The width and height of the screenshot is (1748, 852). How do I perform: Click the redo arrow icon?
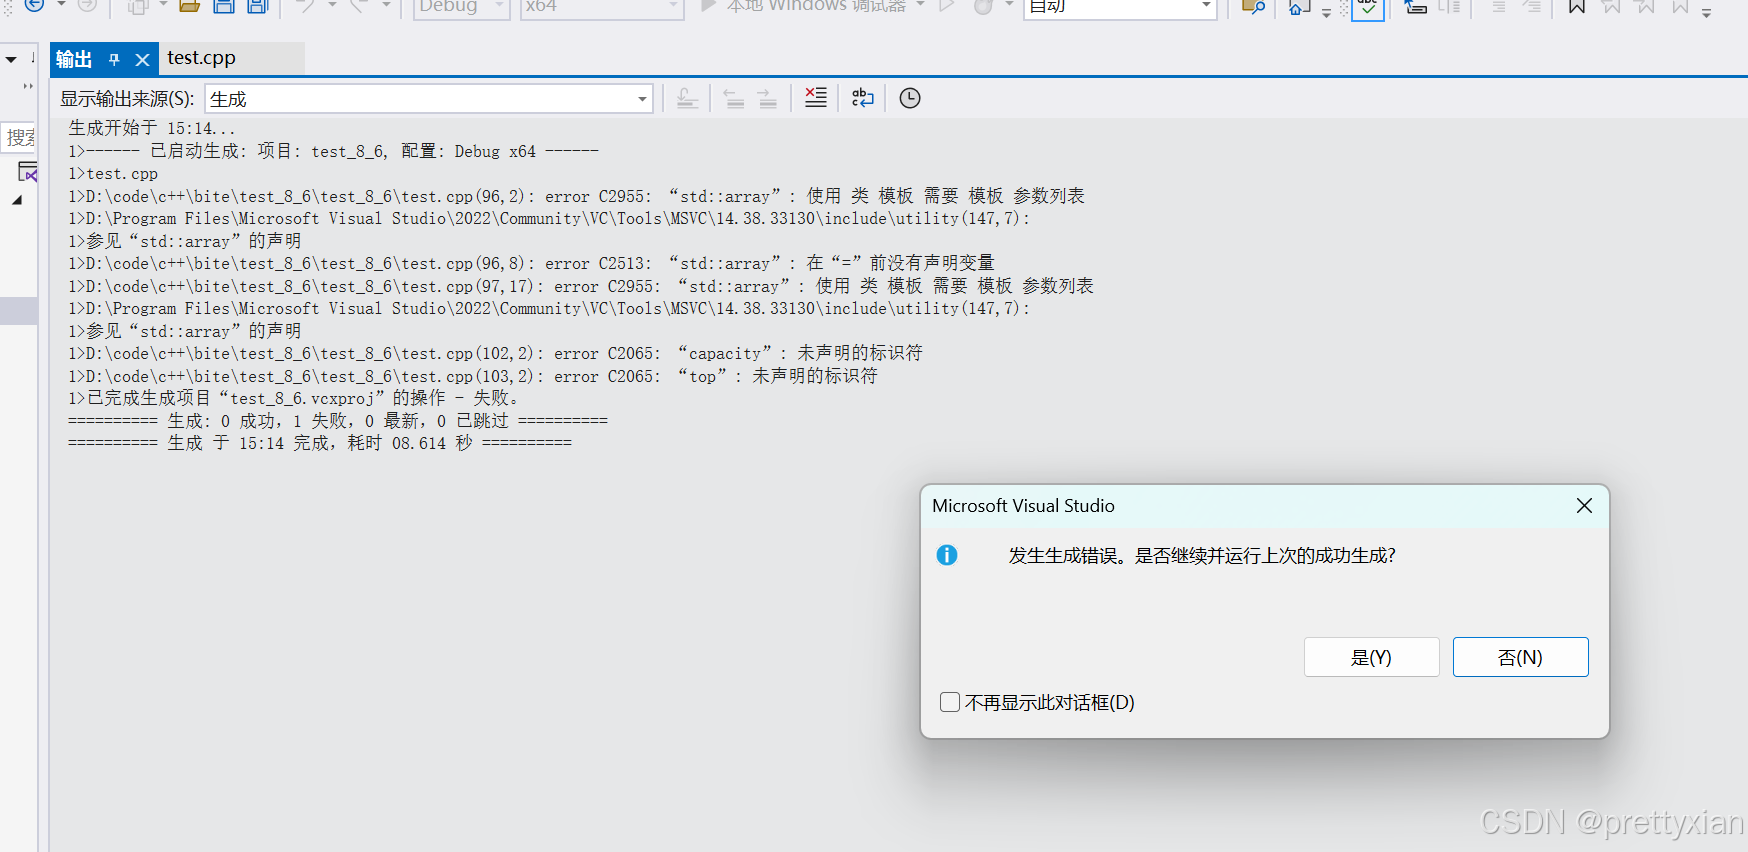coord(358,6)
